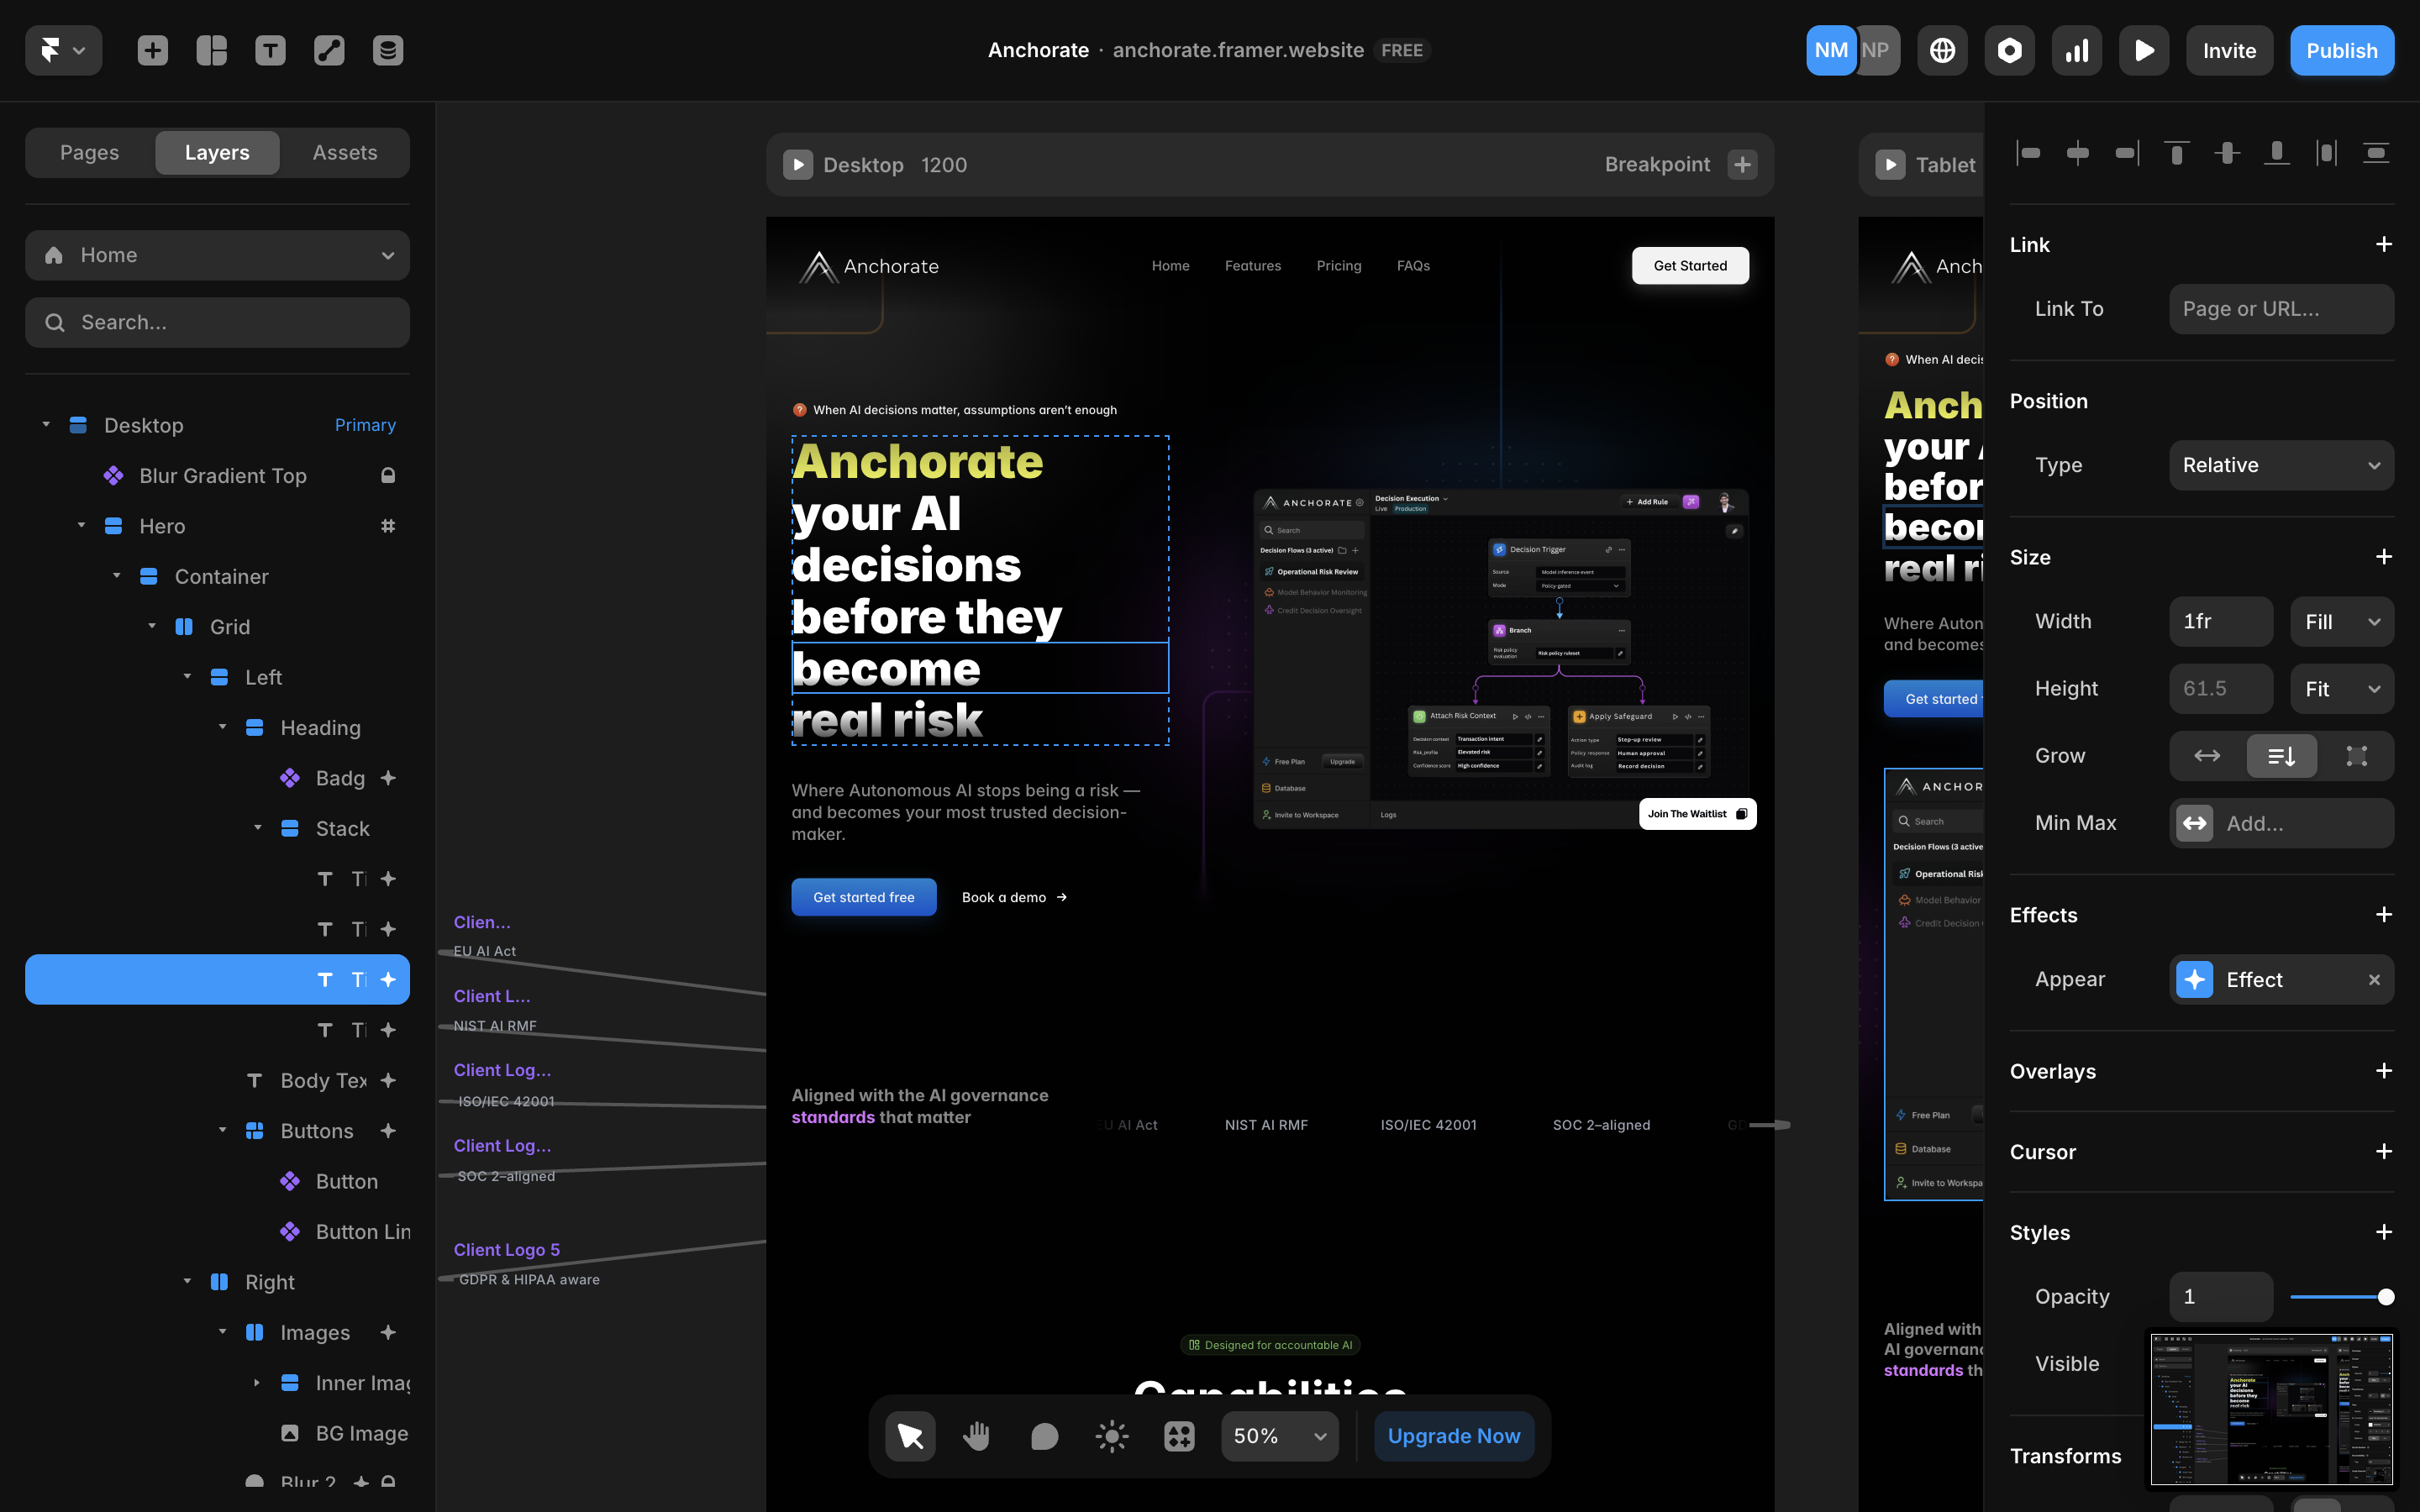
Task: Click the Publish button
Action: 2341,50
